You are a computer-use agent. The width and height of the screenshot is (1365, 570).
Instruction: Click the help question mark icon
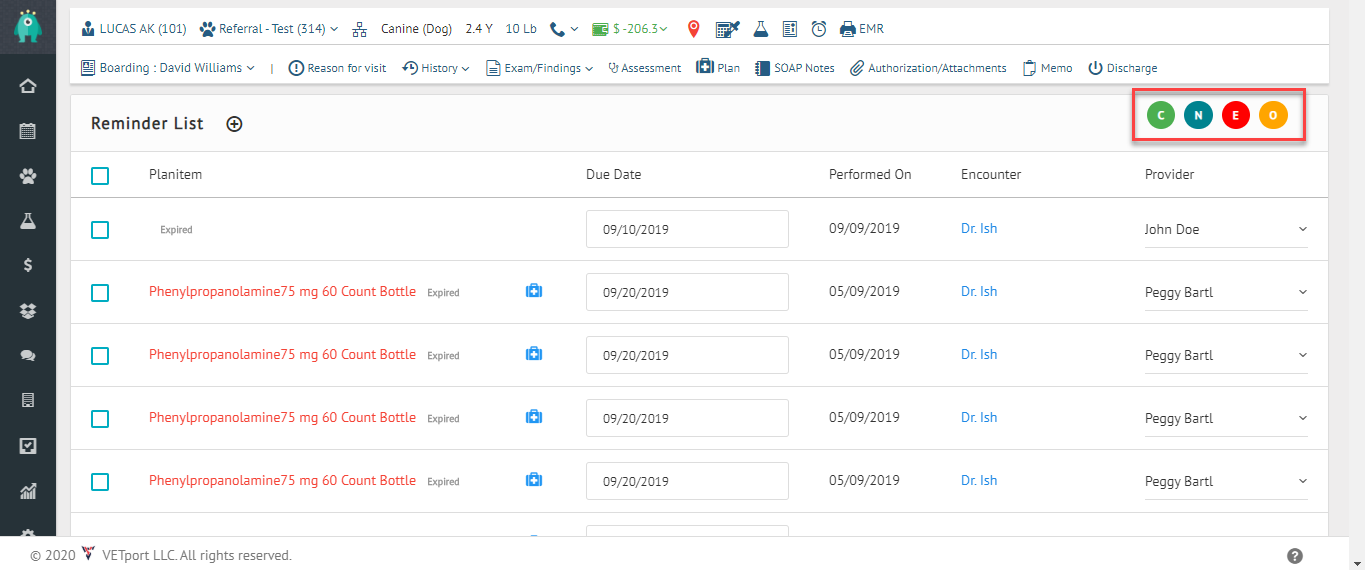[x=1295, y=556]
